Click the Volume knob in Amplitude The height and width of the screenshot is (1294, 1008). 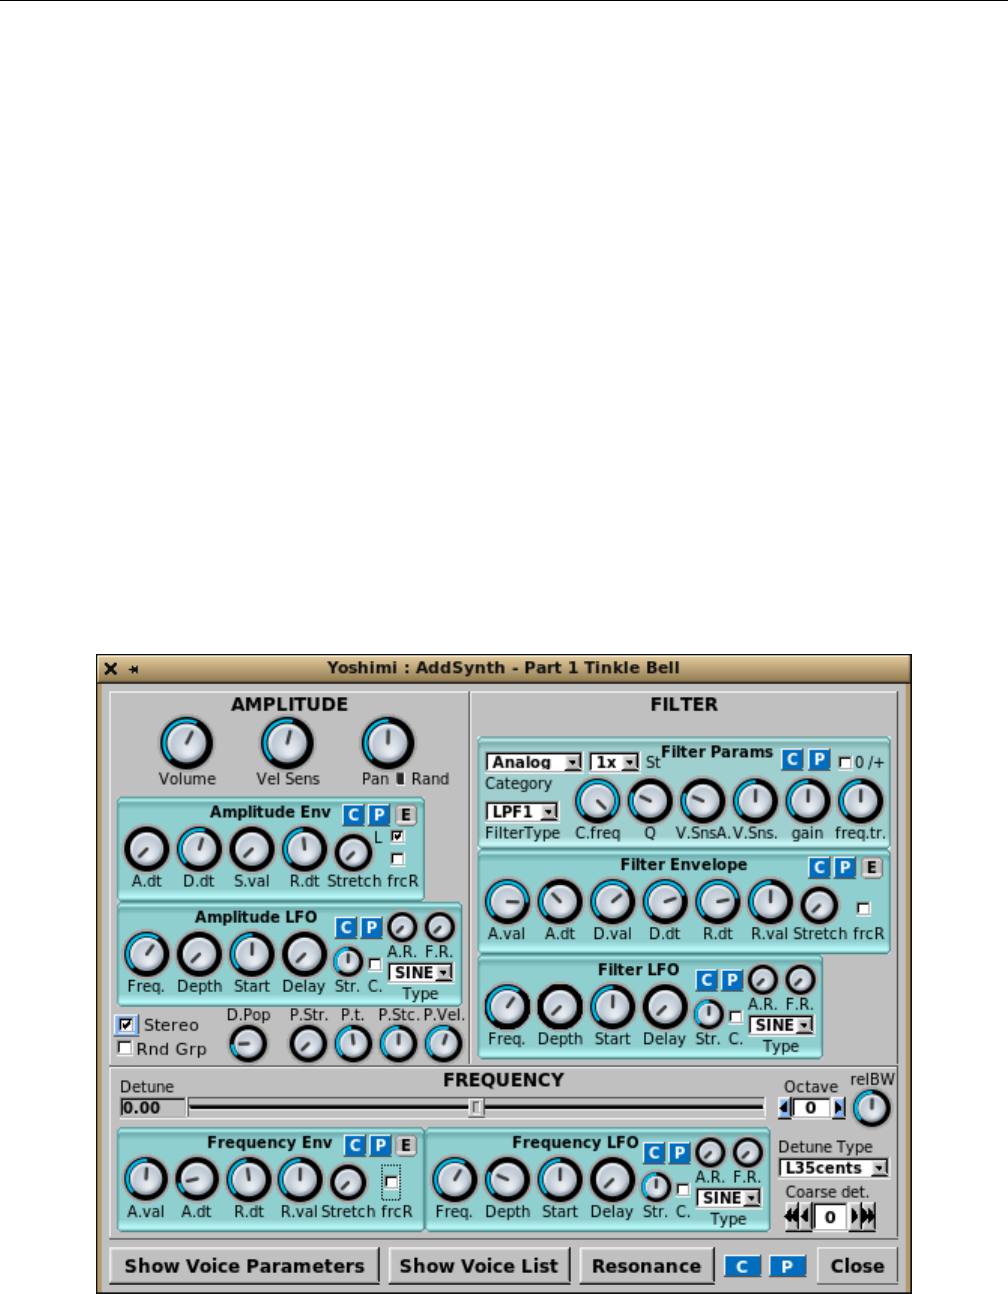click(187, 743)
